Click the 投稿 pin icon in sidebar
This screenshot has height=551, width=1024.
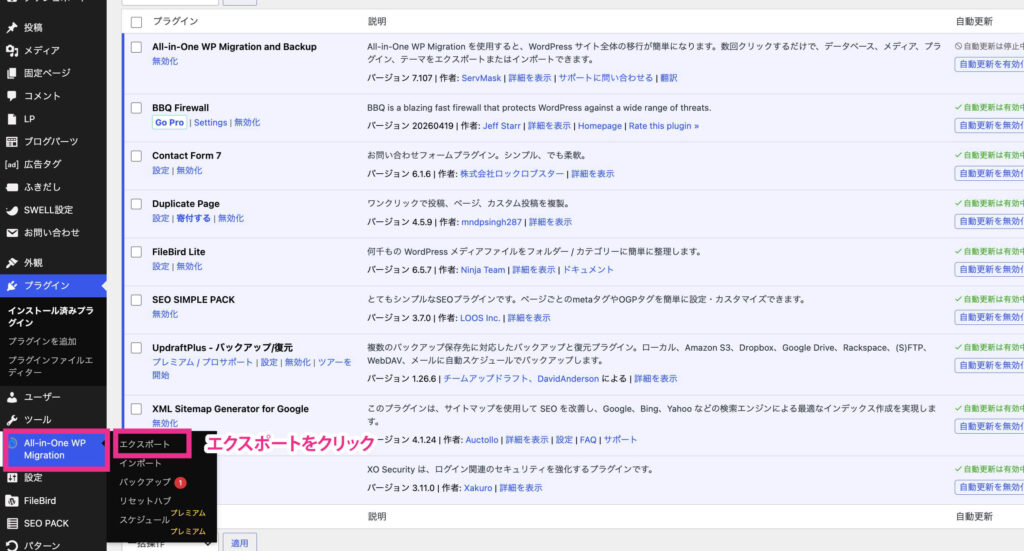click(12, 27)
